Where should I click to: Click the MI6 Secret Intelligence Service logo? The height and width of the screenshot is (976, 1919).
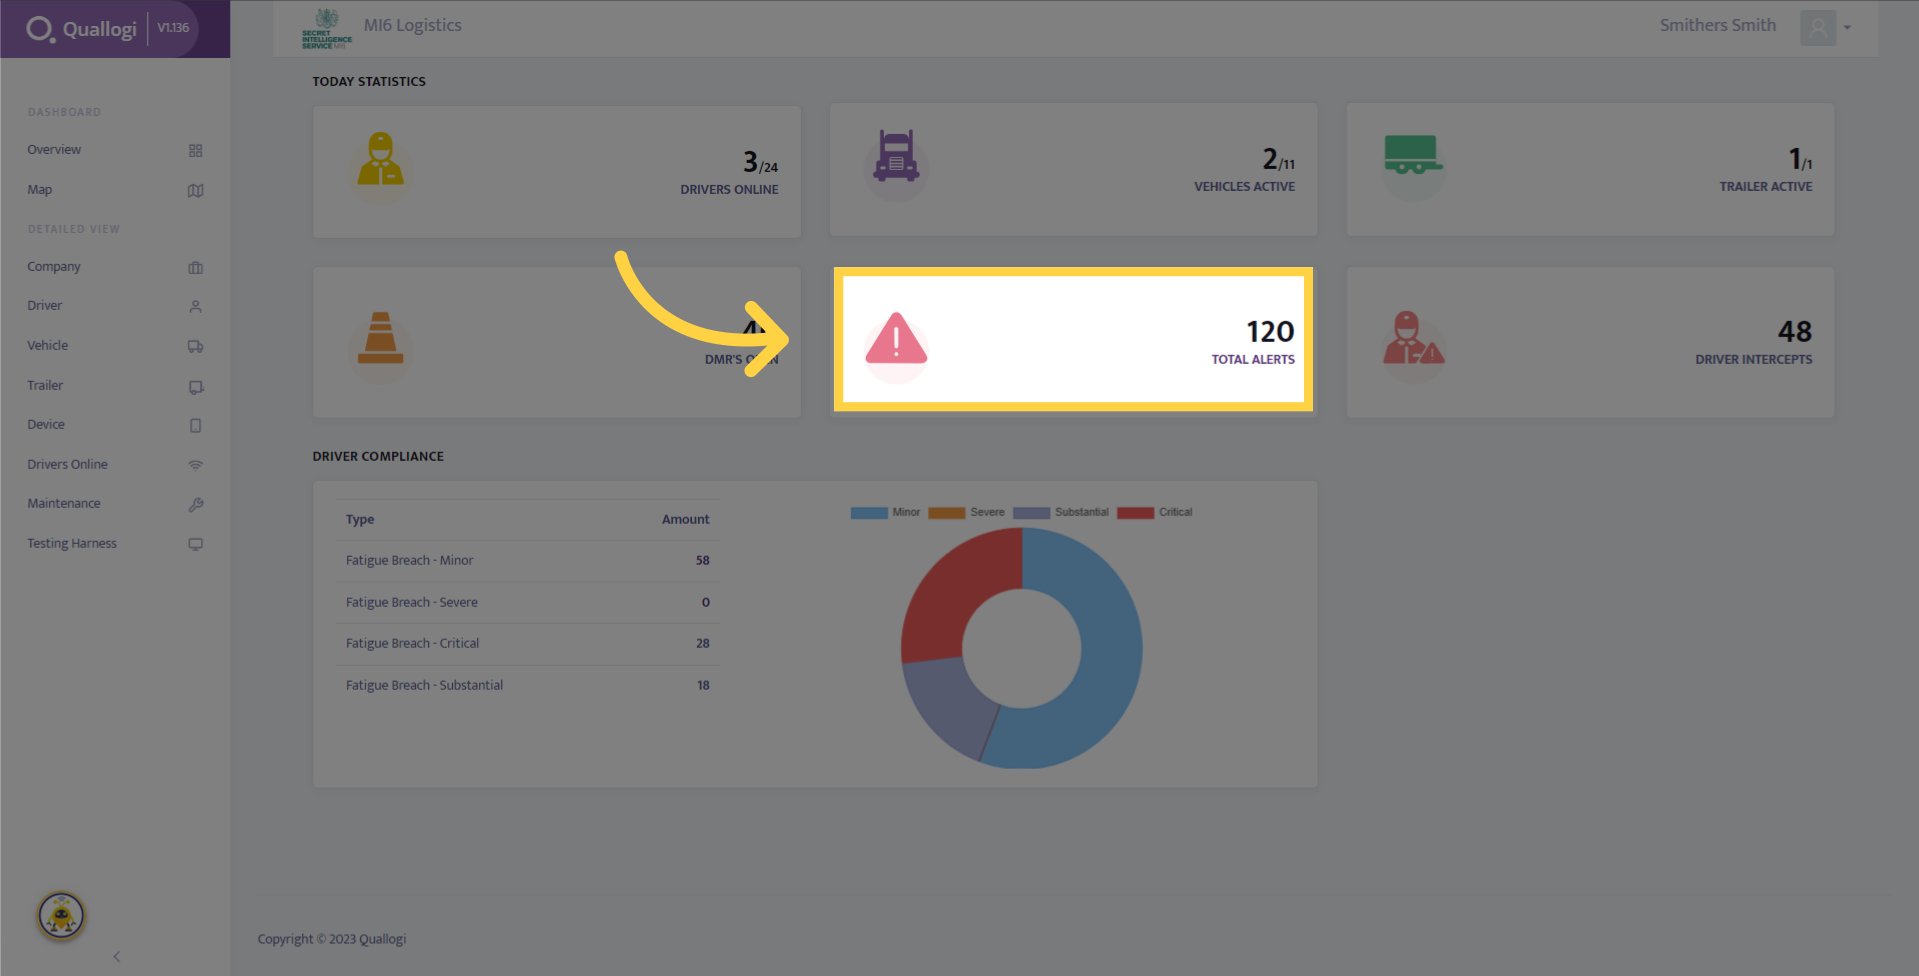[327, 29]
